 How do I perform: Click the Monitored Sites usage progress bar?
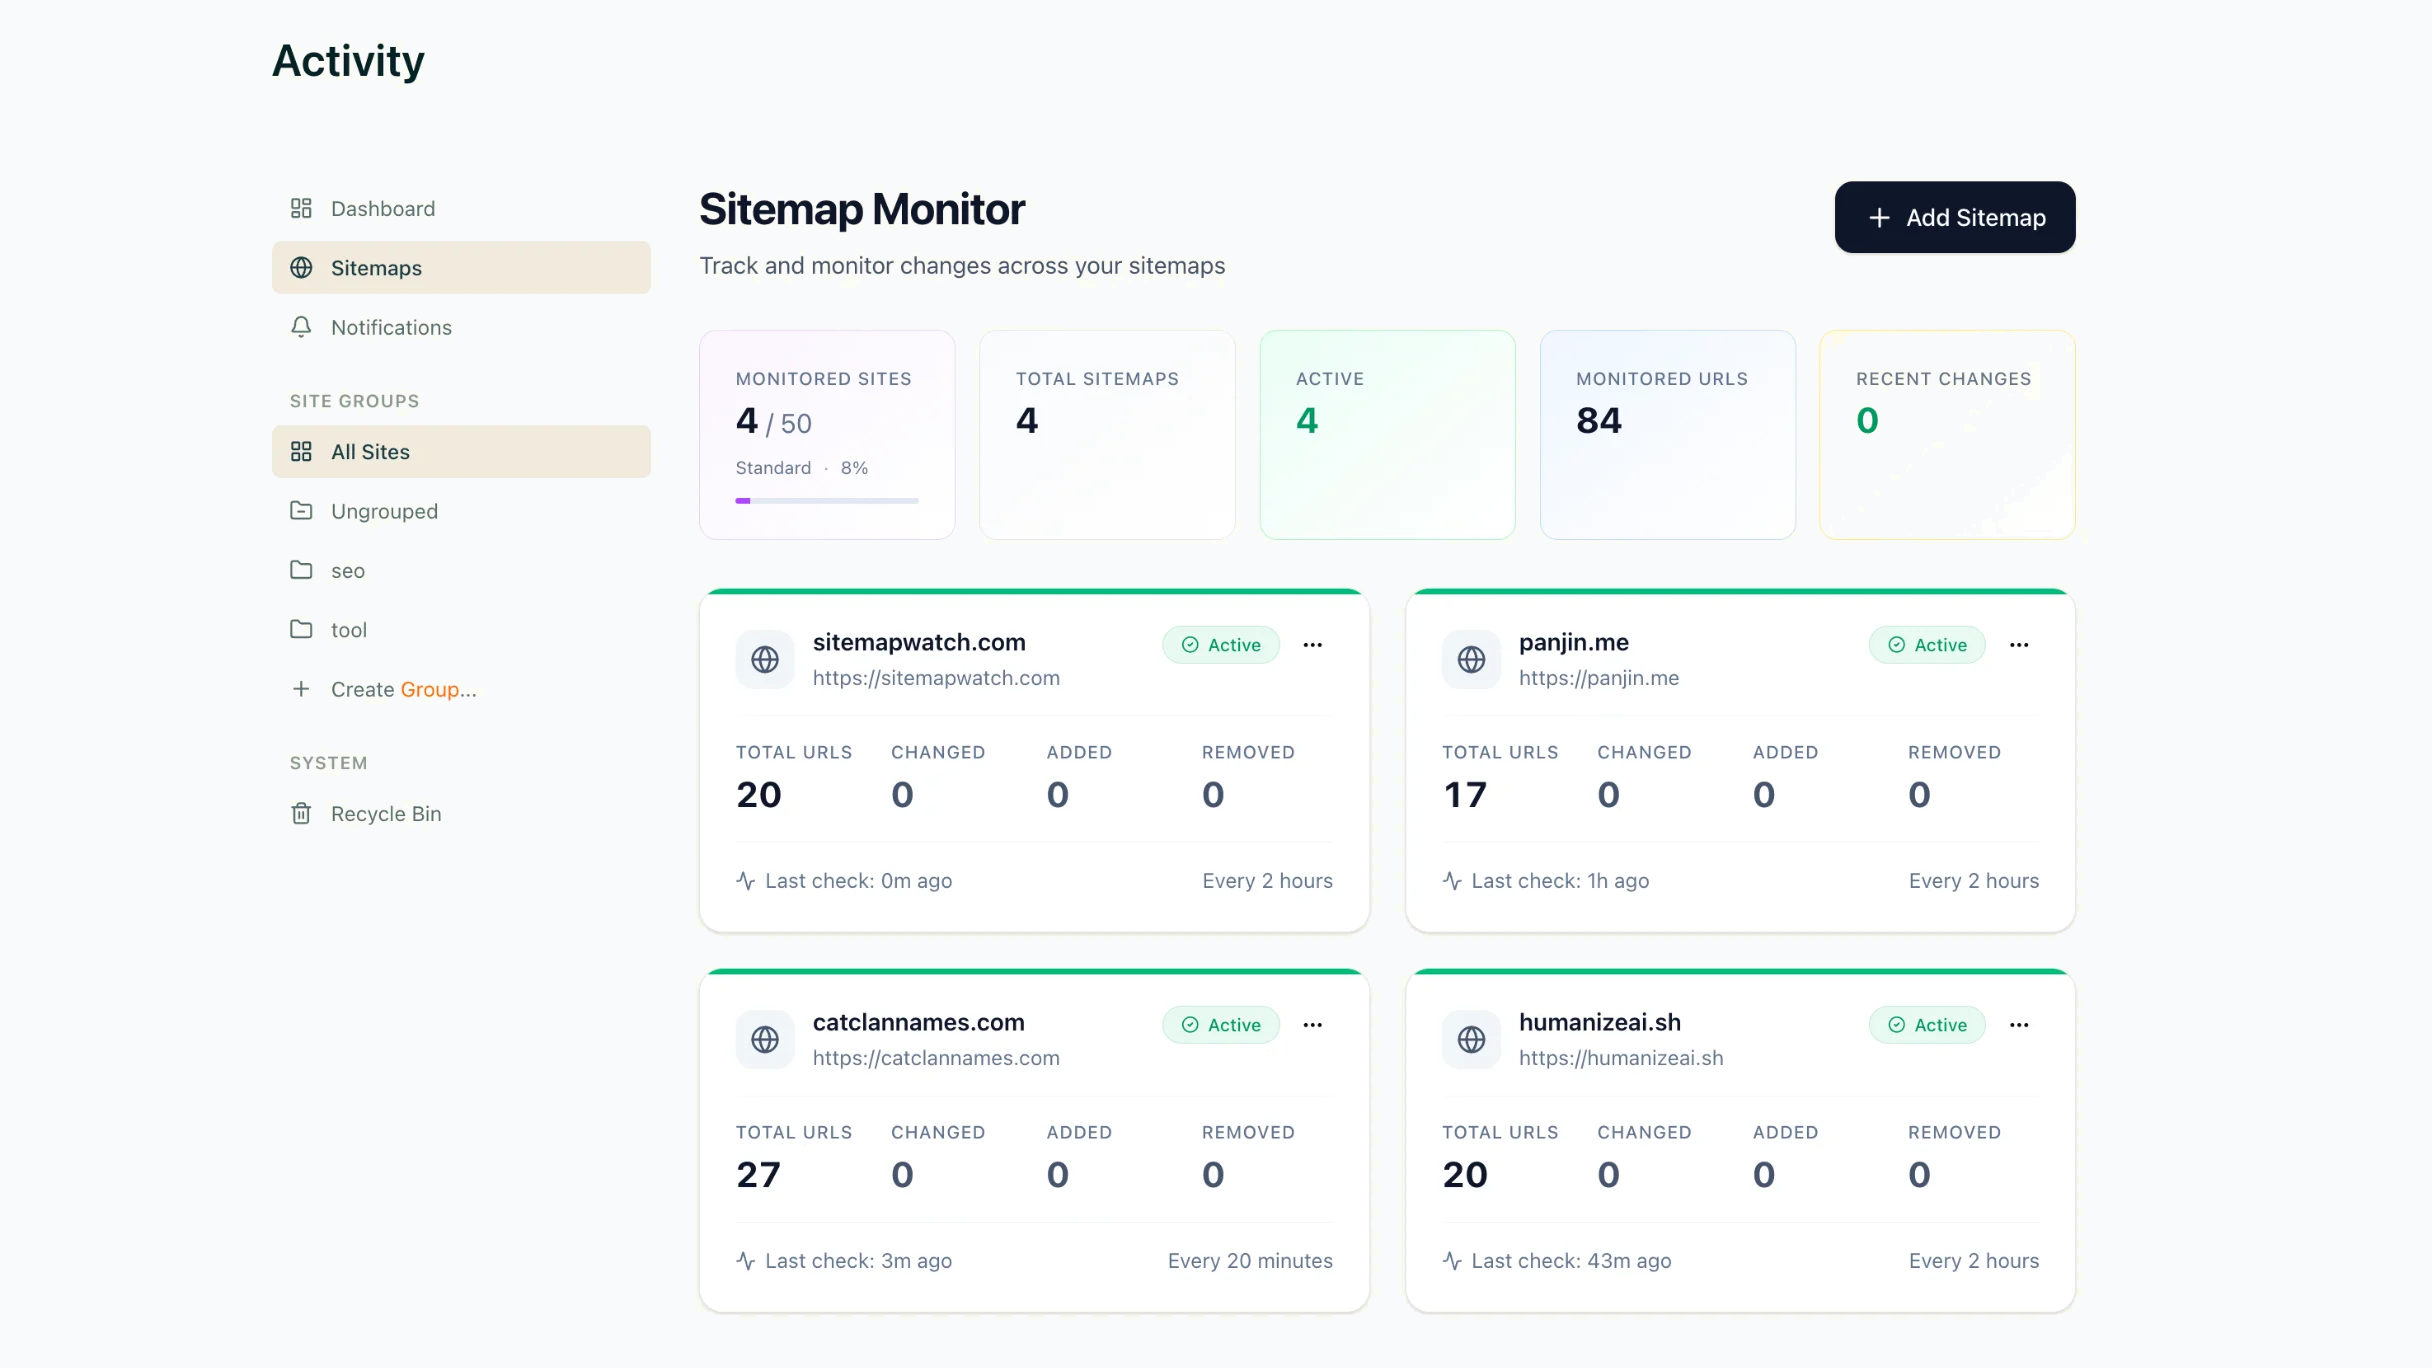(826, 500)
